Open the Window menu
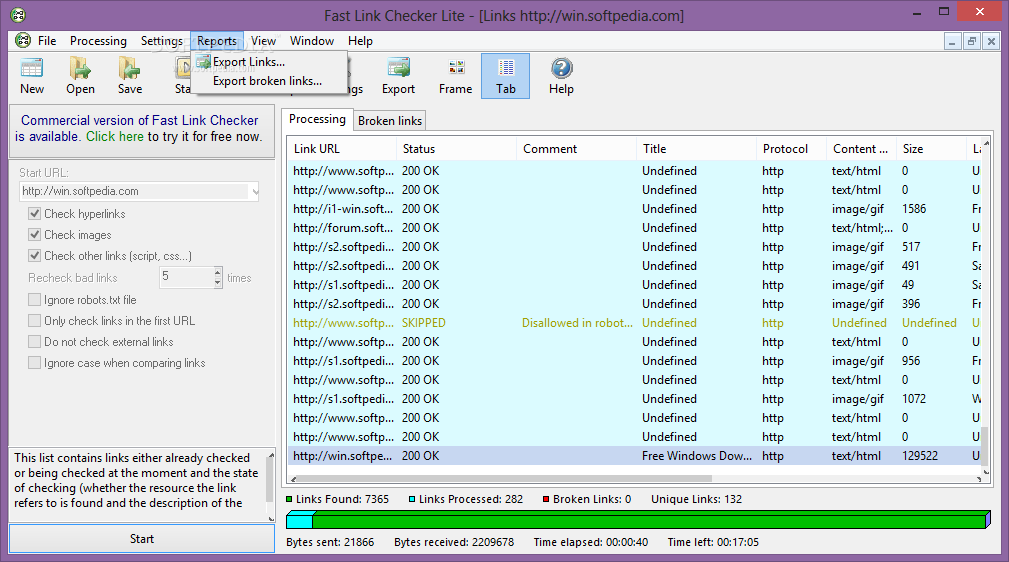 click(x=311, y=41)
